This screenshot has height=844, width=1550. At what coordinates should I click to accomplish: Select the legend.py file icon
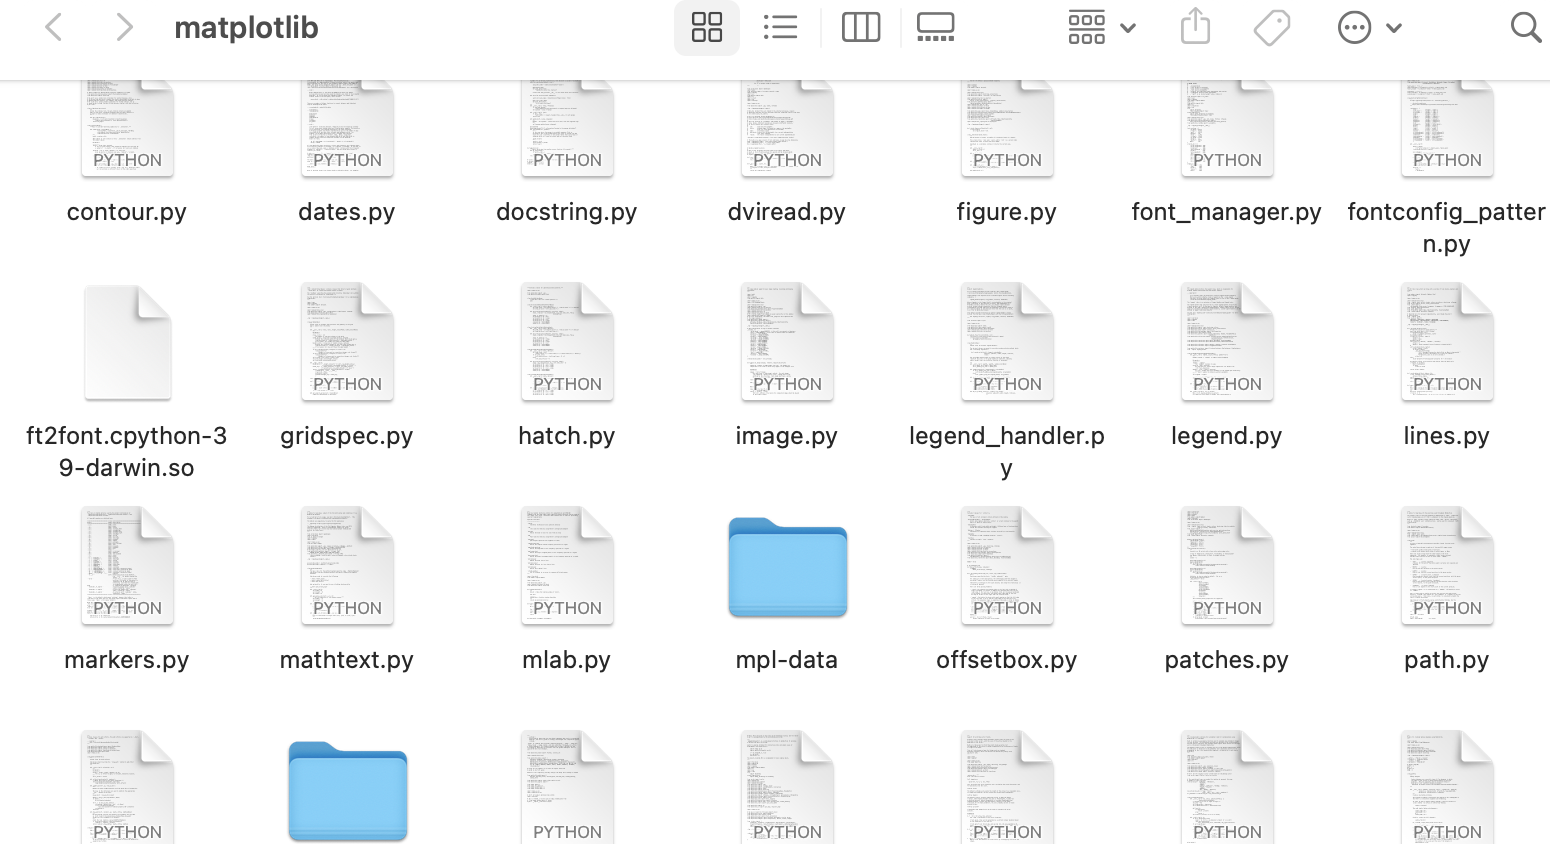click(1227, 342)
